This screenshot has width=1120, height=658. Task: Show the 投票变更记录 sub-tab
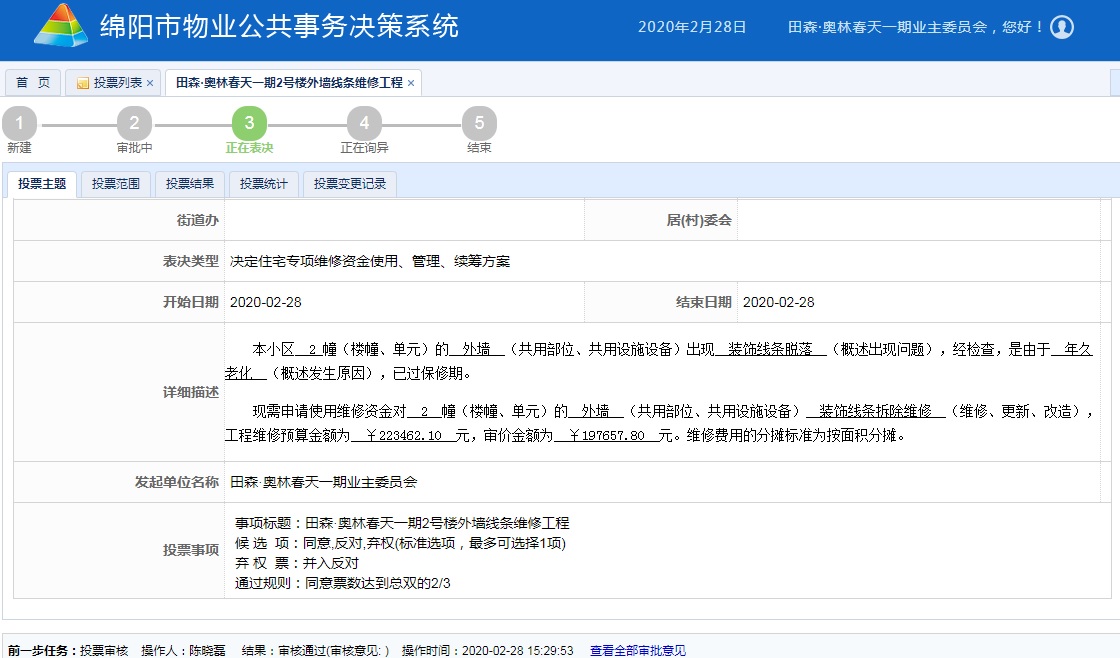click(x=349, y=184)
